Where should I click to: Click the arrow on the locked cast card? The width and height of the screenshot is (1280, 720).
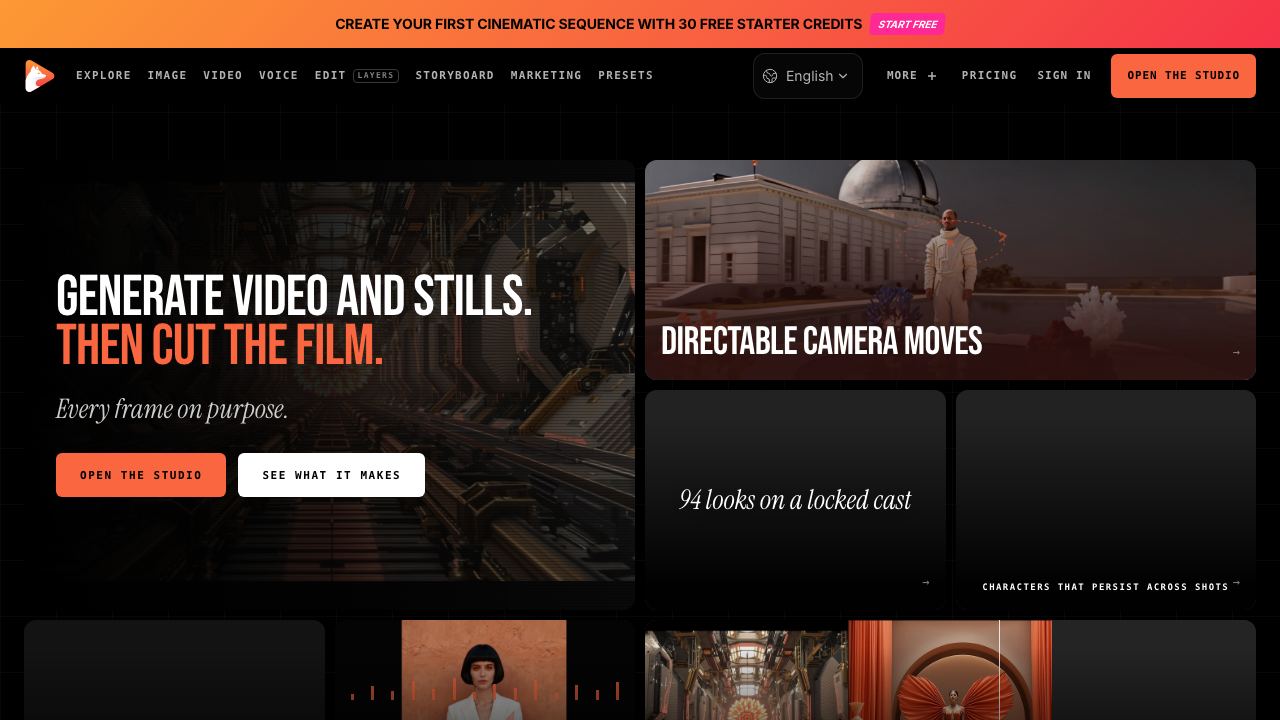click(925, 582)
